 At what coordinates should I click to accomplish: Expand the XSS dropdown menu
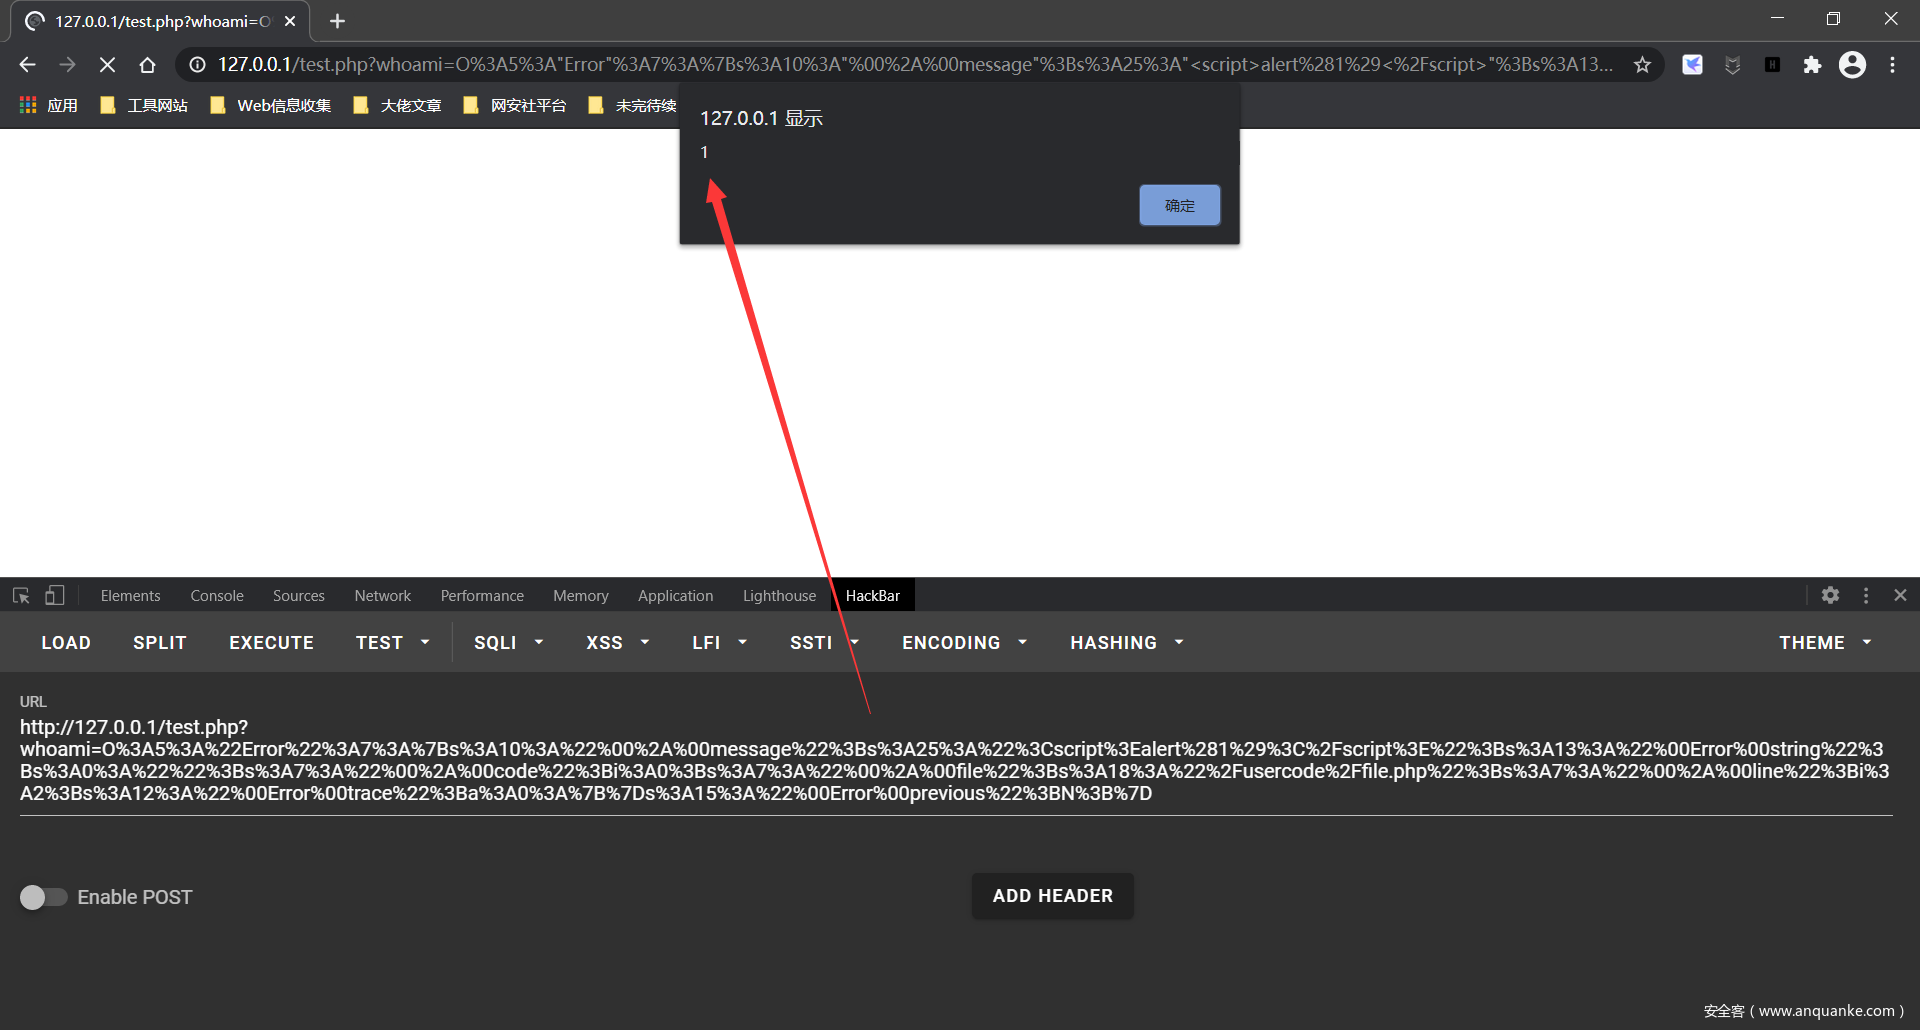(x=617, y=643)
